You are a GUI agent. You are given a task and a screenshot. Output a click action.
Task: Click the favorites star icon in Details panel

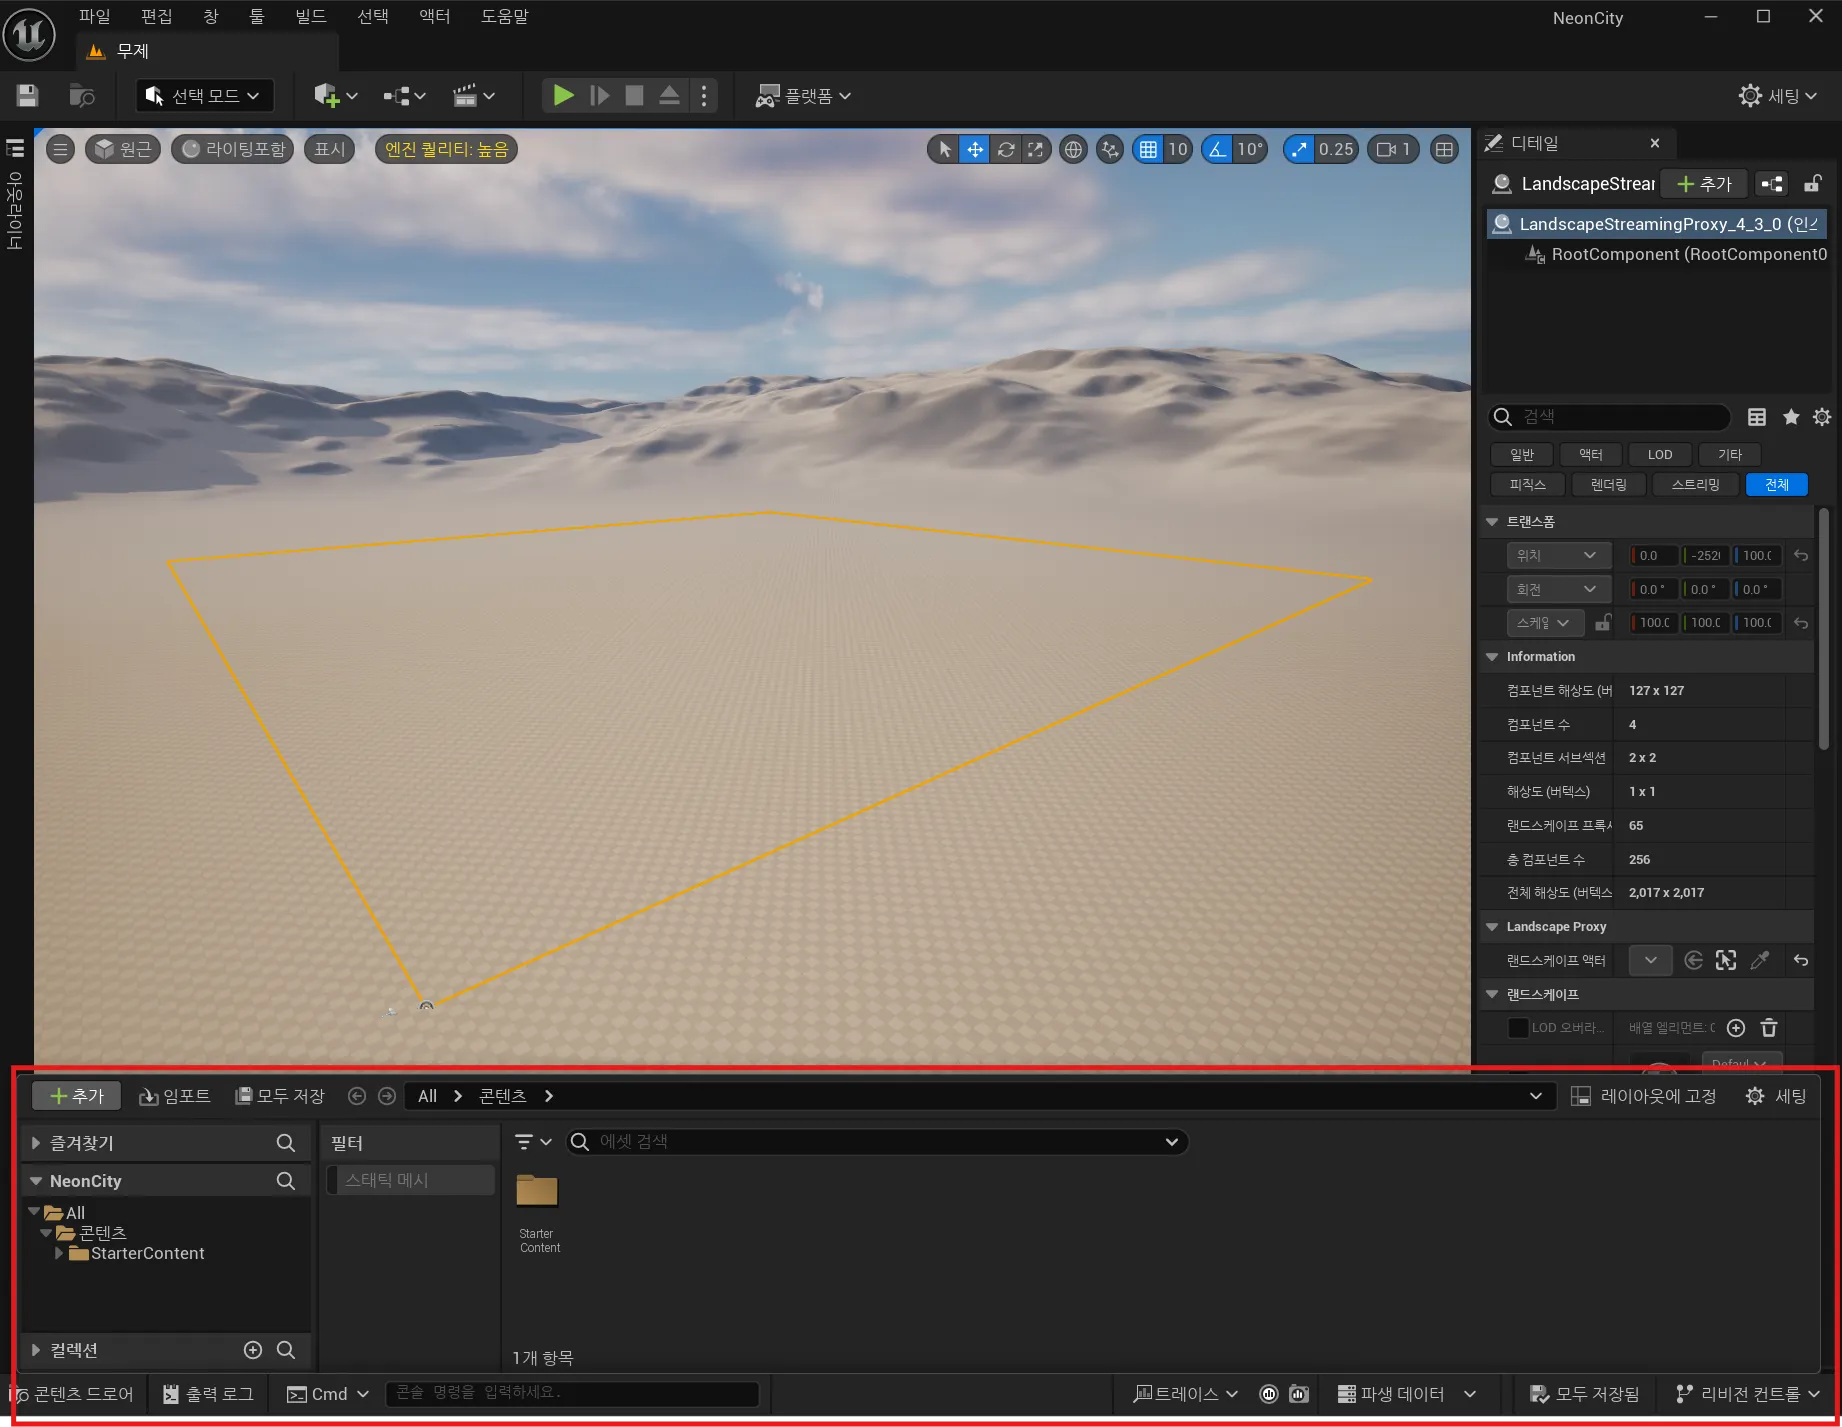[x=1790, y=417]
